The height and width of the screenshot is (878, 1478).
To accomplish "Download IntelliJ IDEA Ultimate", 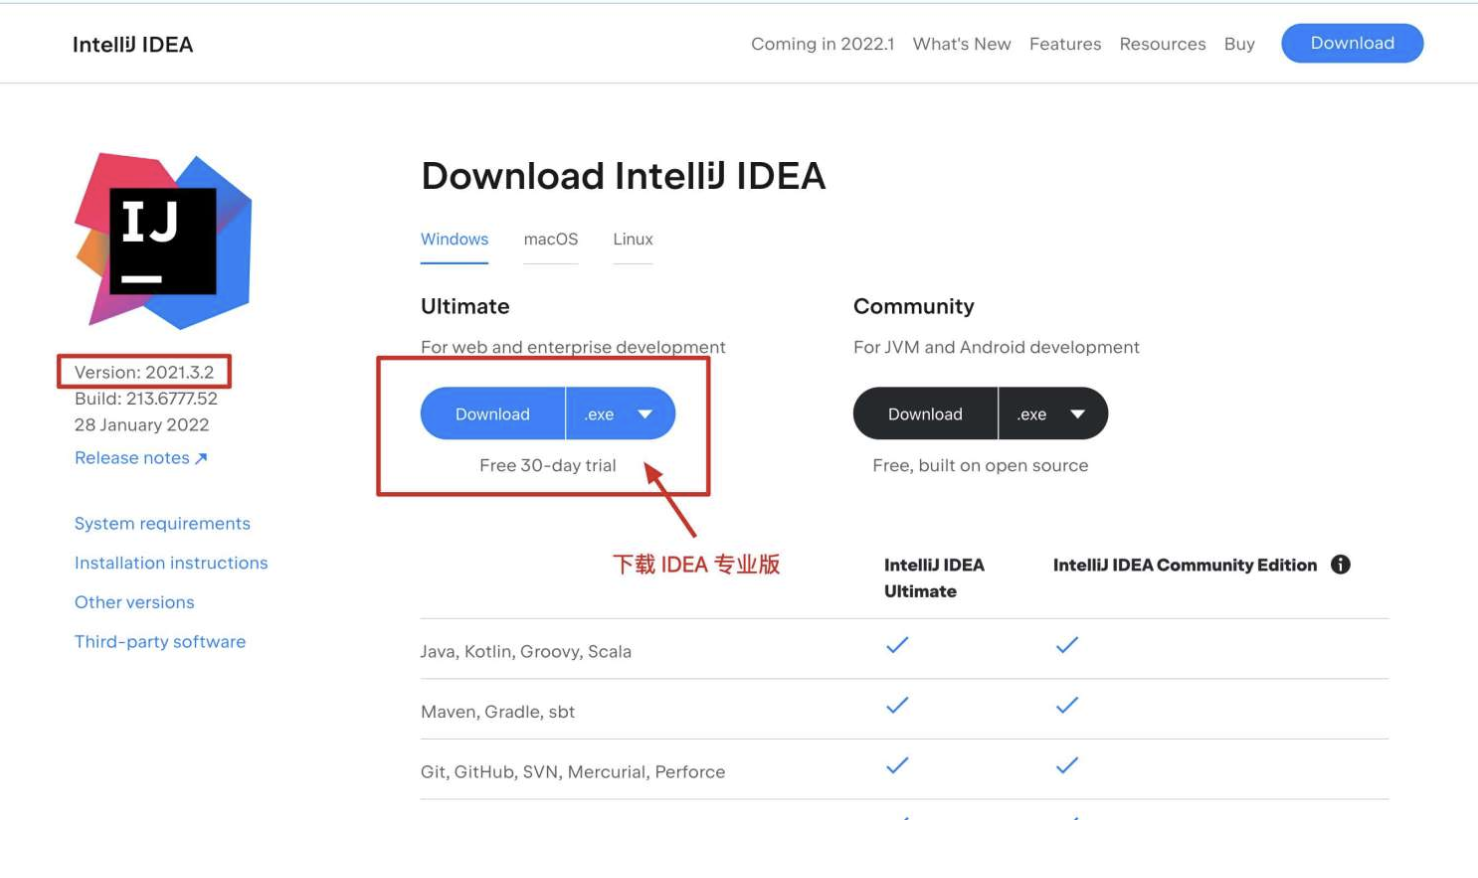I will pos(493,414).
